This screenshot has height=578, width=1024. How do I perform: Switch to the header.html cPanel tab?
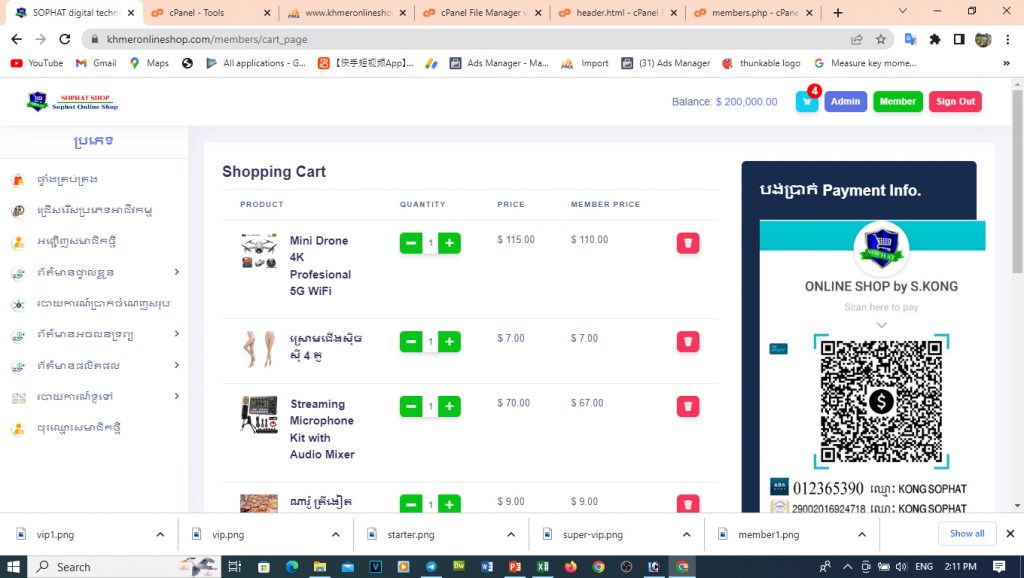[x=614, y=13]
